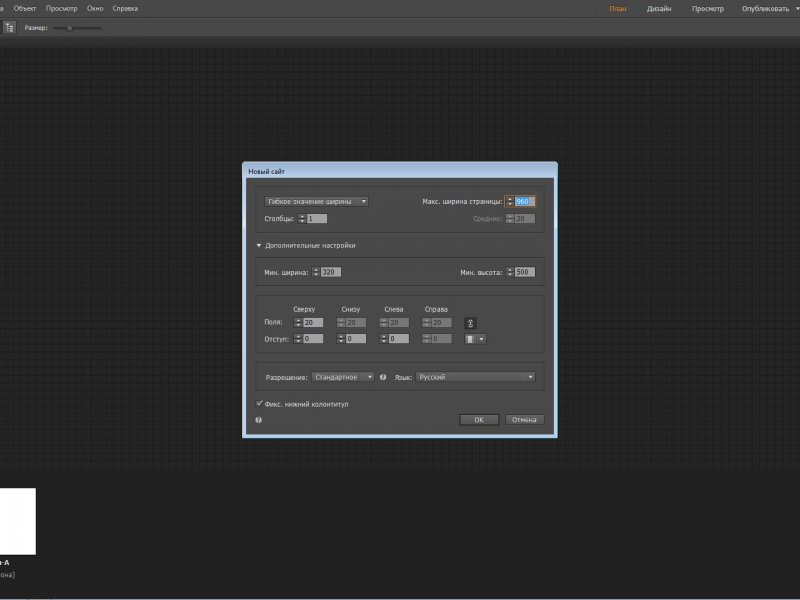Click the help icon beside the resolution dropdown
The height and width of the screenshot is (600, 800).
click(x=383, y=377)
